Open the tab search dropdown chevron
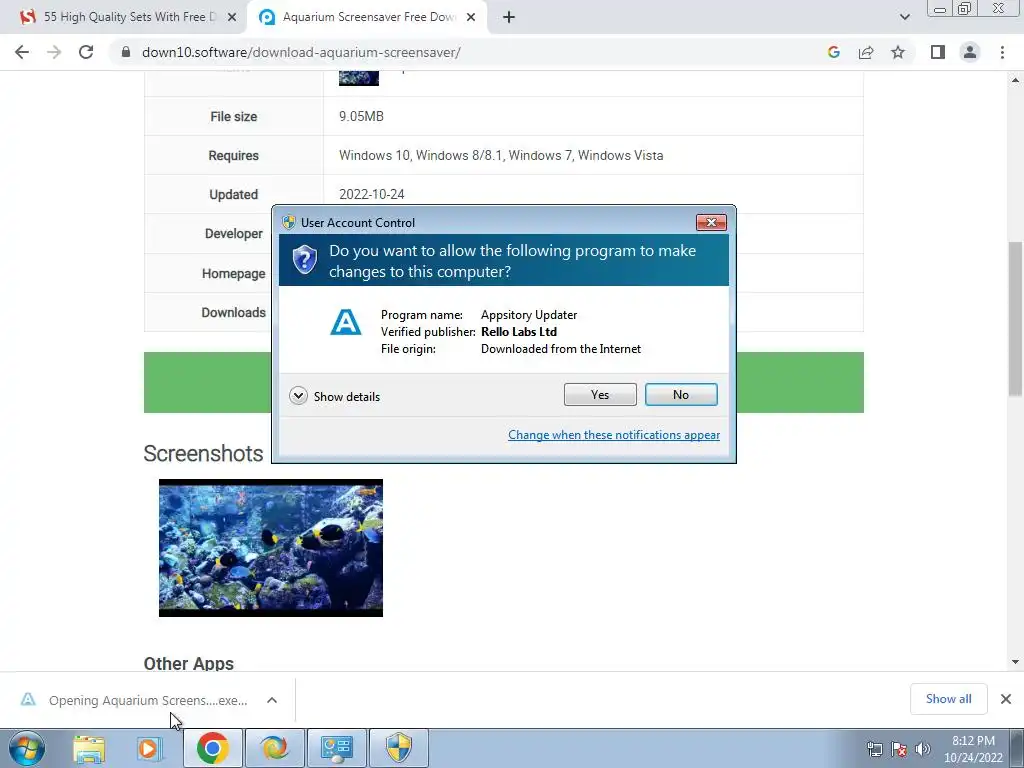 pyautogui.click(x=904, y=17)
